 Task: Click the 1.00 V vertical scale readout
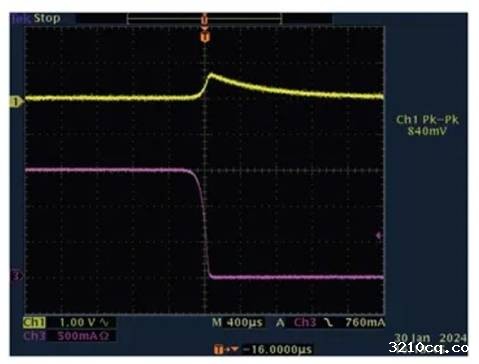77,322
